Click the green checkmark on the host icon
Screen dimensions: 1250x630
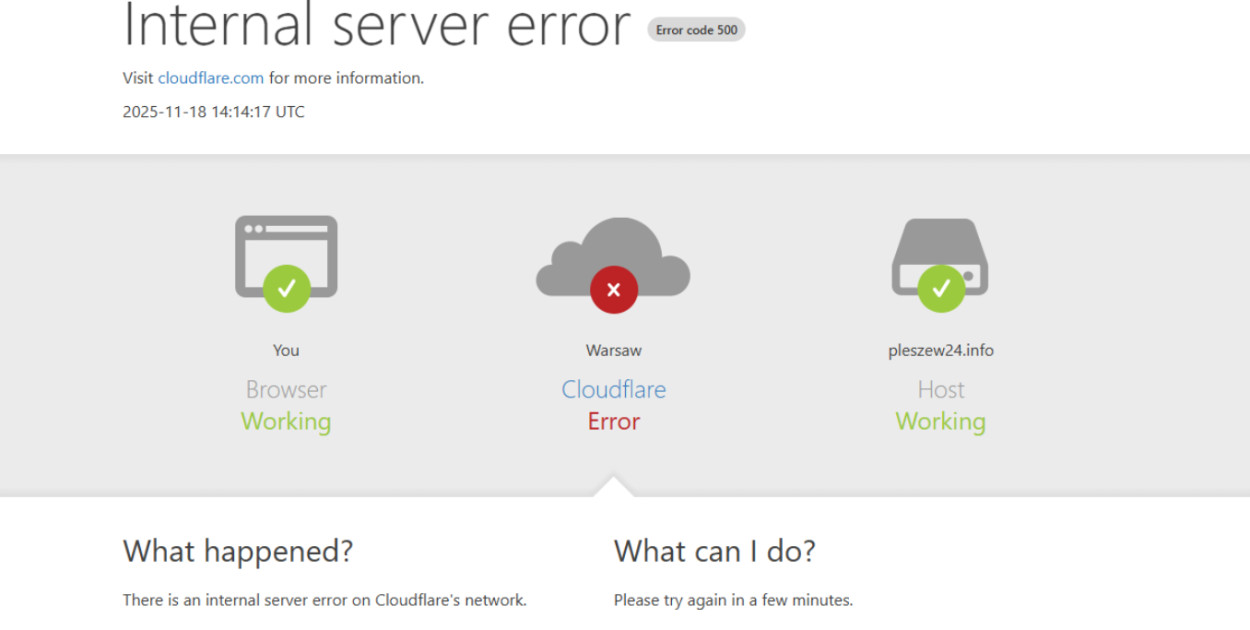(940, 289)
